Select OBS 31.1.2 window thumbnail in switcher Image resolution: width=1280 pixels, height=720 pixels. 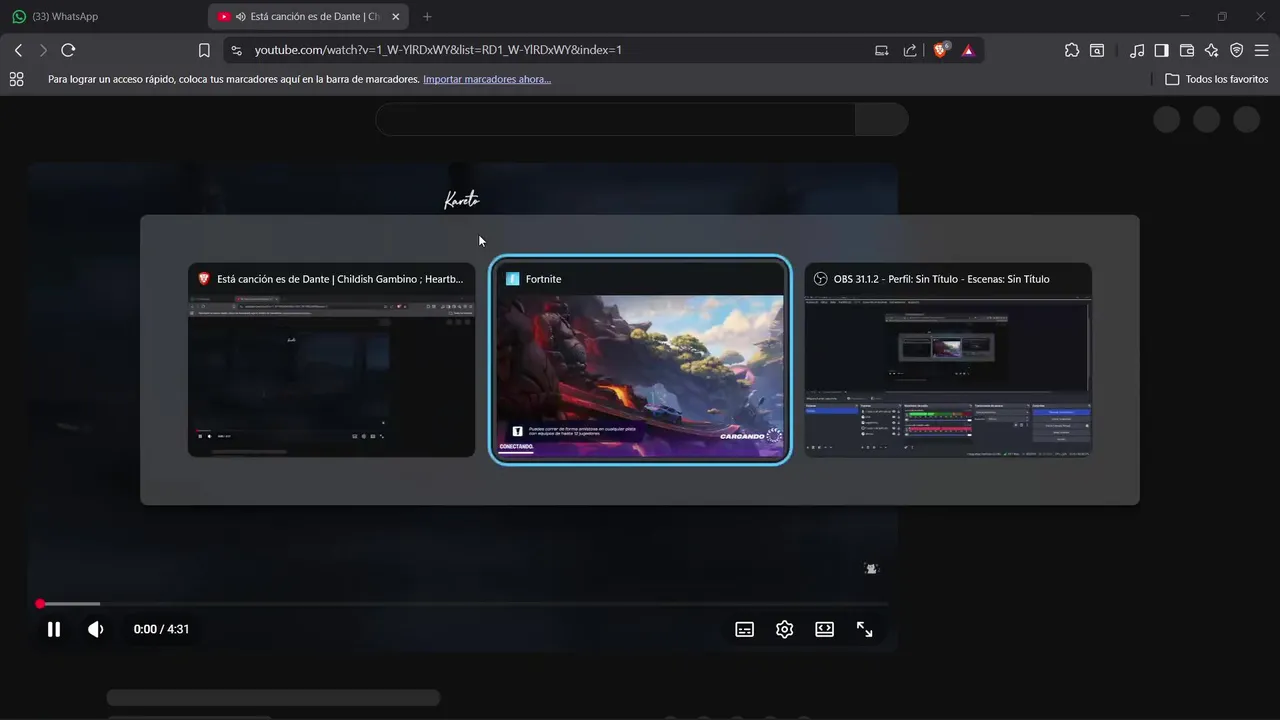(x=948, y=360)
